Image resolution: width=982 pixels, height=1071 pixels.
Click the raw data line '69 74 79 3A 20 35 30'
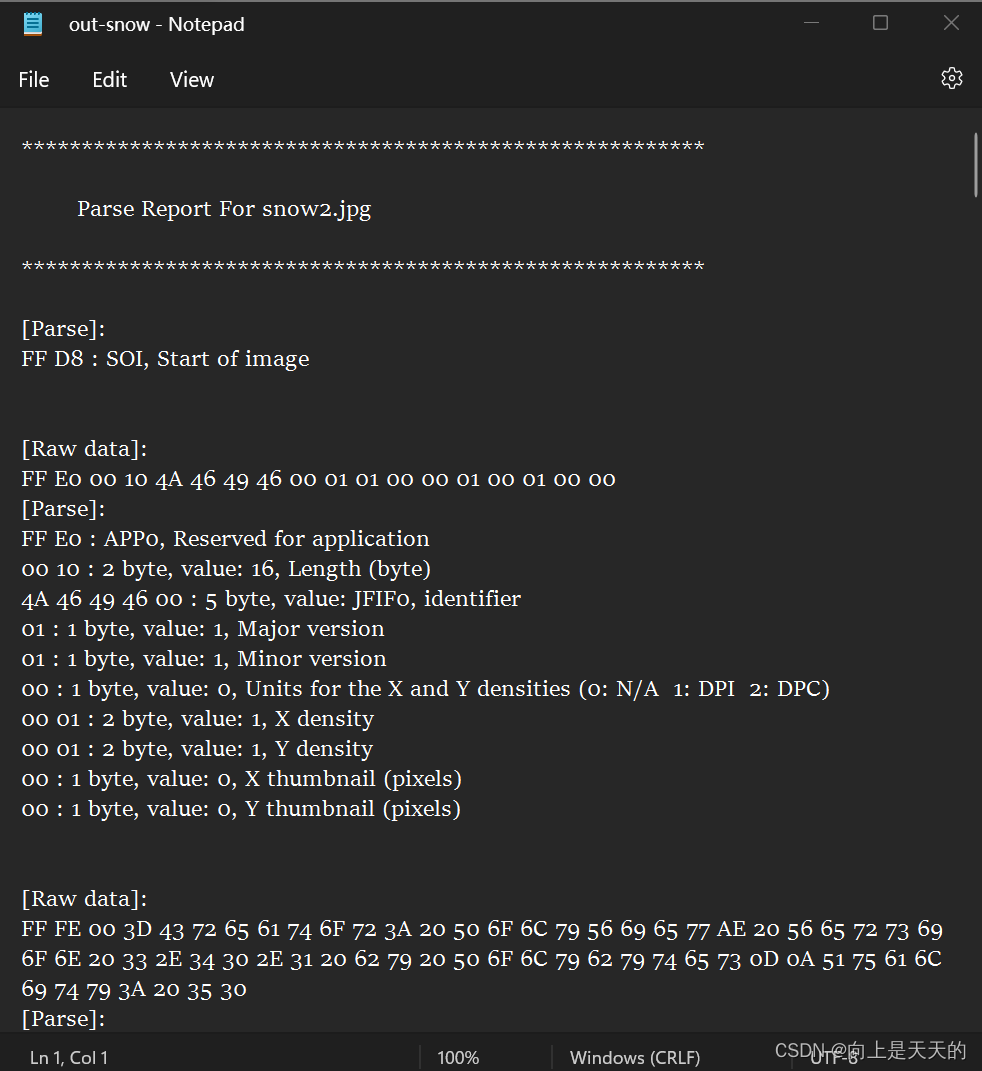[x=134, y=990]
